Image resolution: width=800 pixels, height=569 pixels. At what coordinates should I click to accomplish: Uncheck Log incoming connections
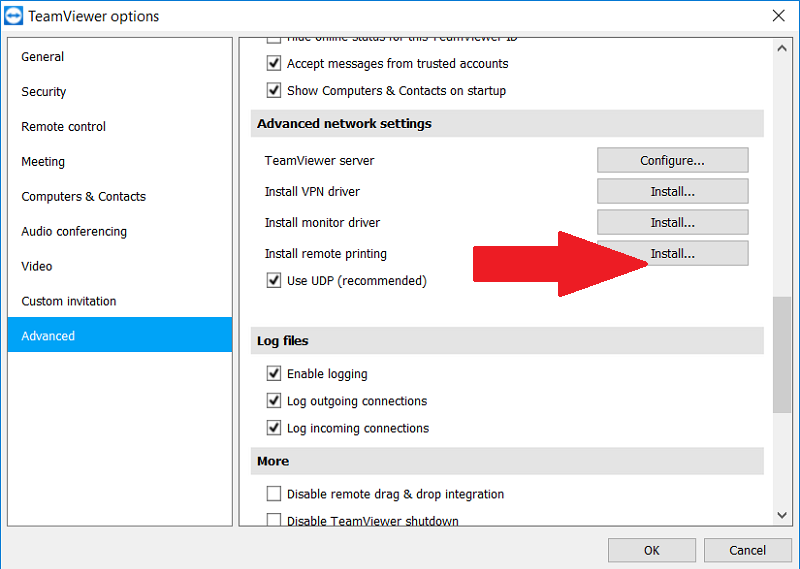click(x=273, y=428)
